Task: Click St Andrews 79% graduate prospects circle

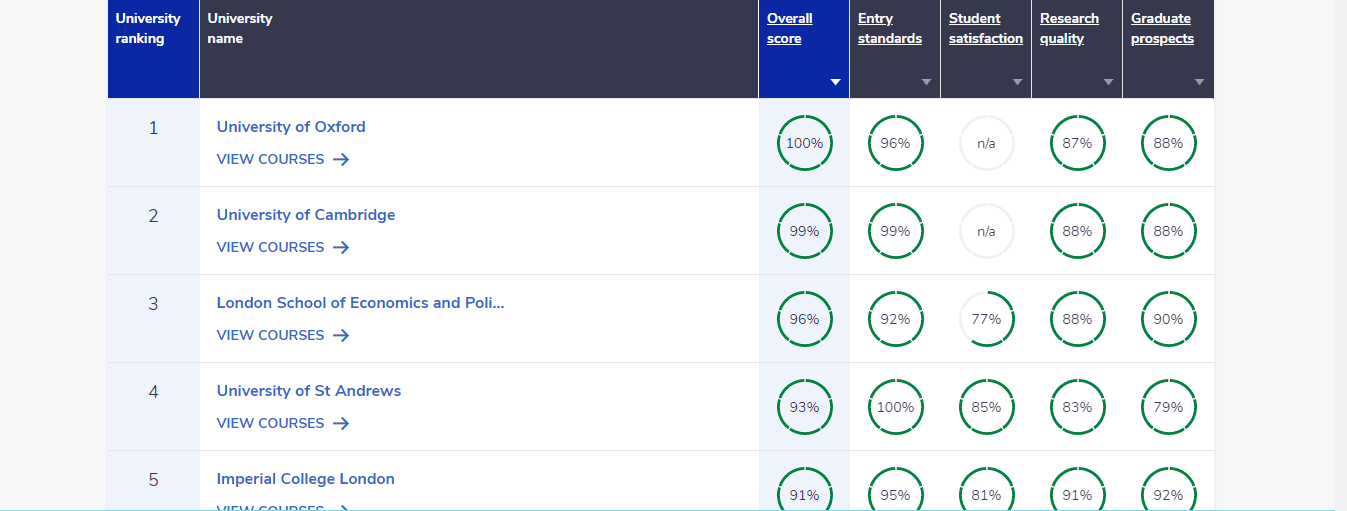Action: point(1168,407)
